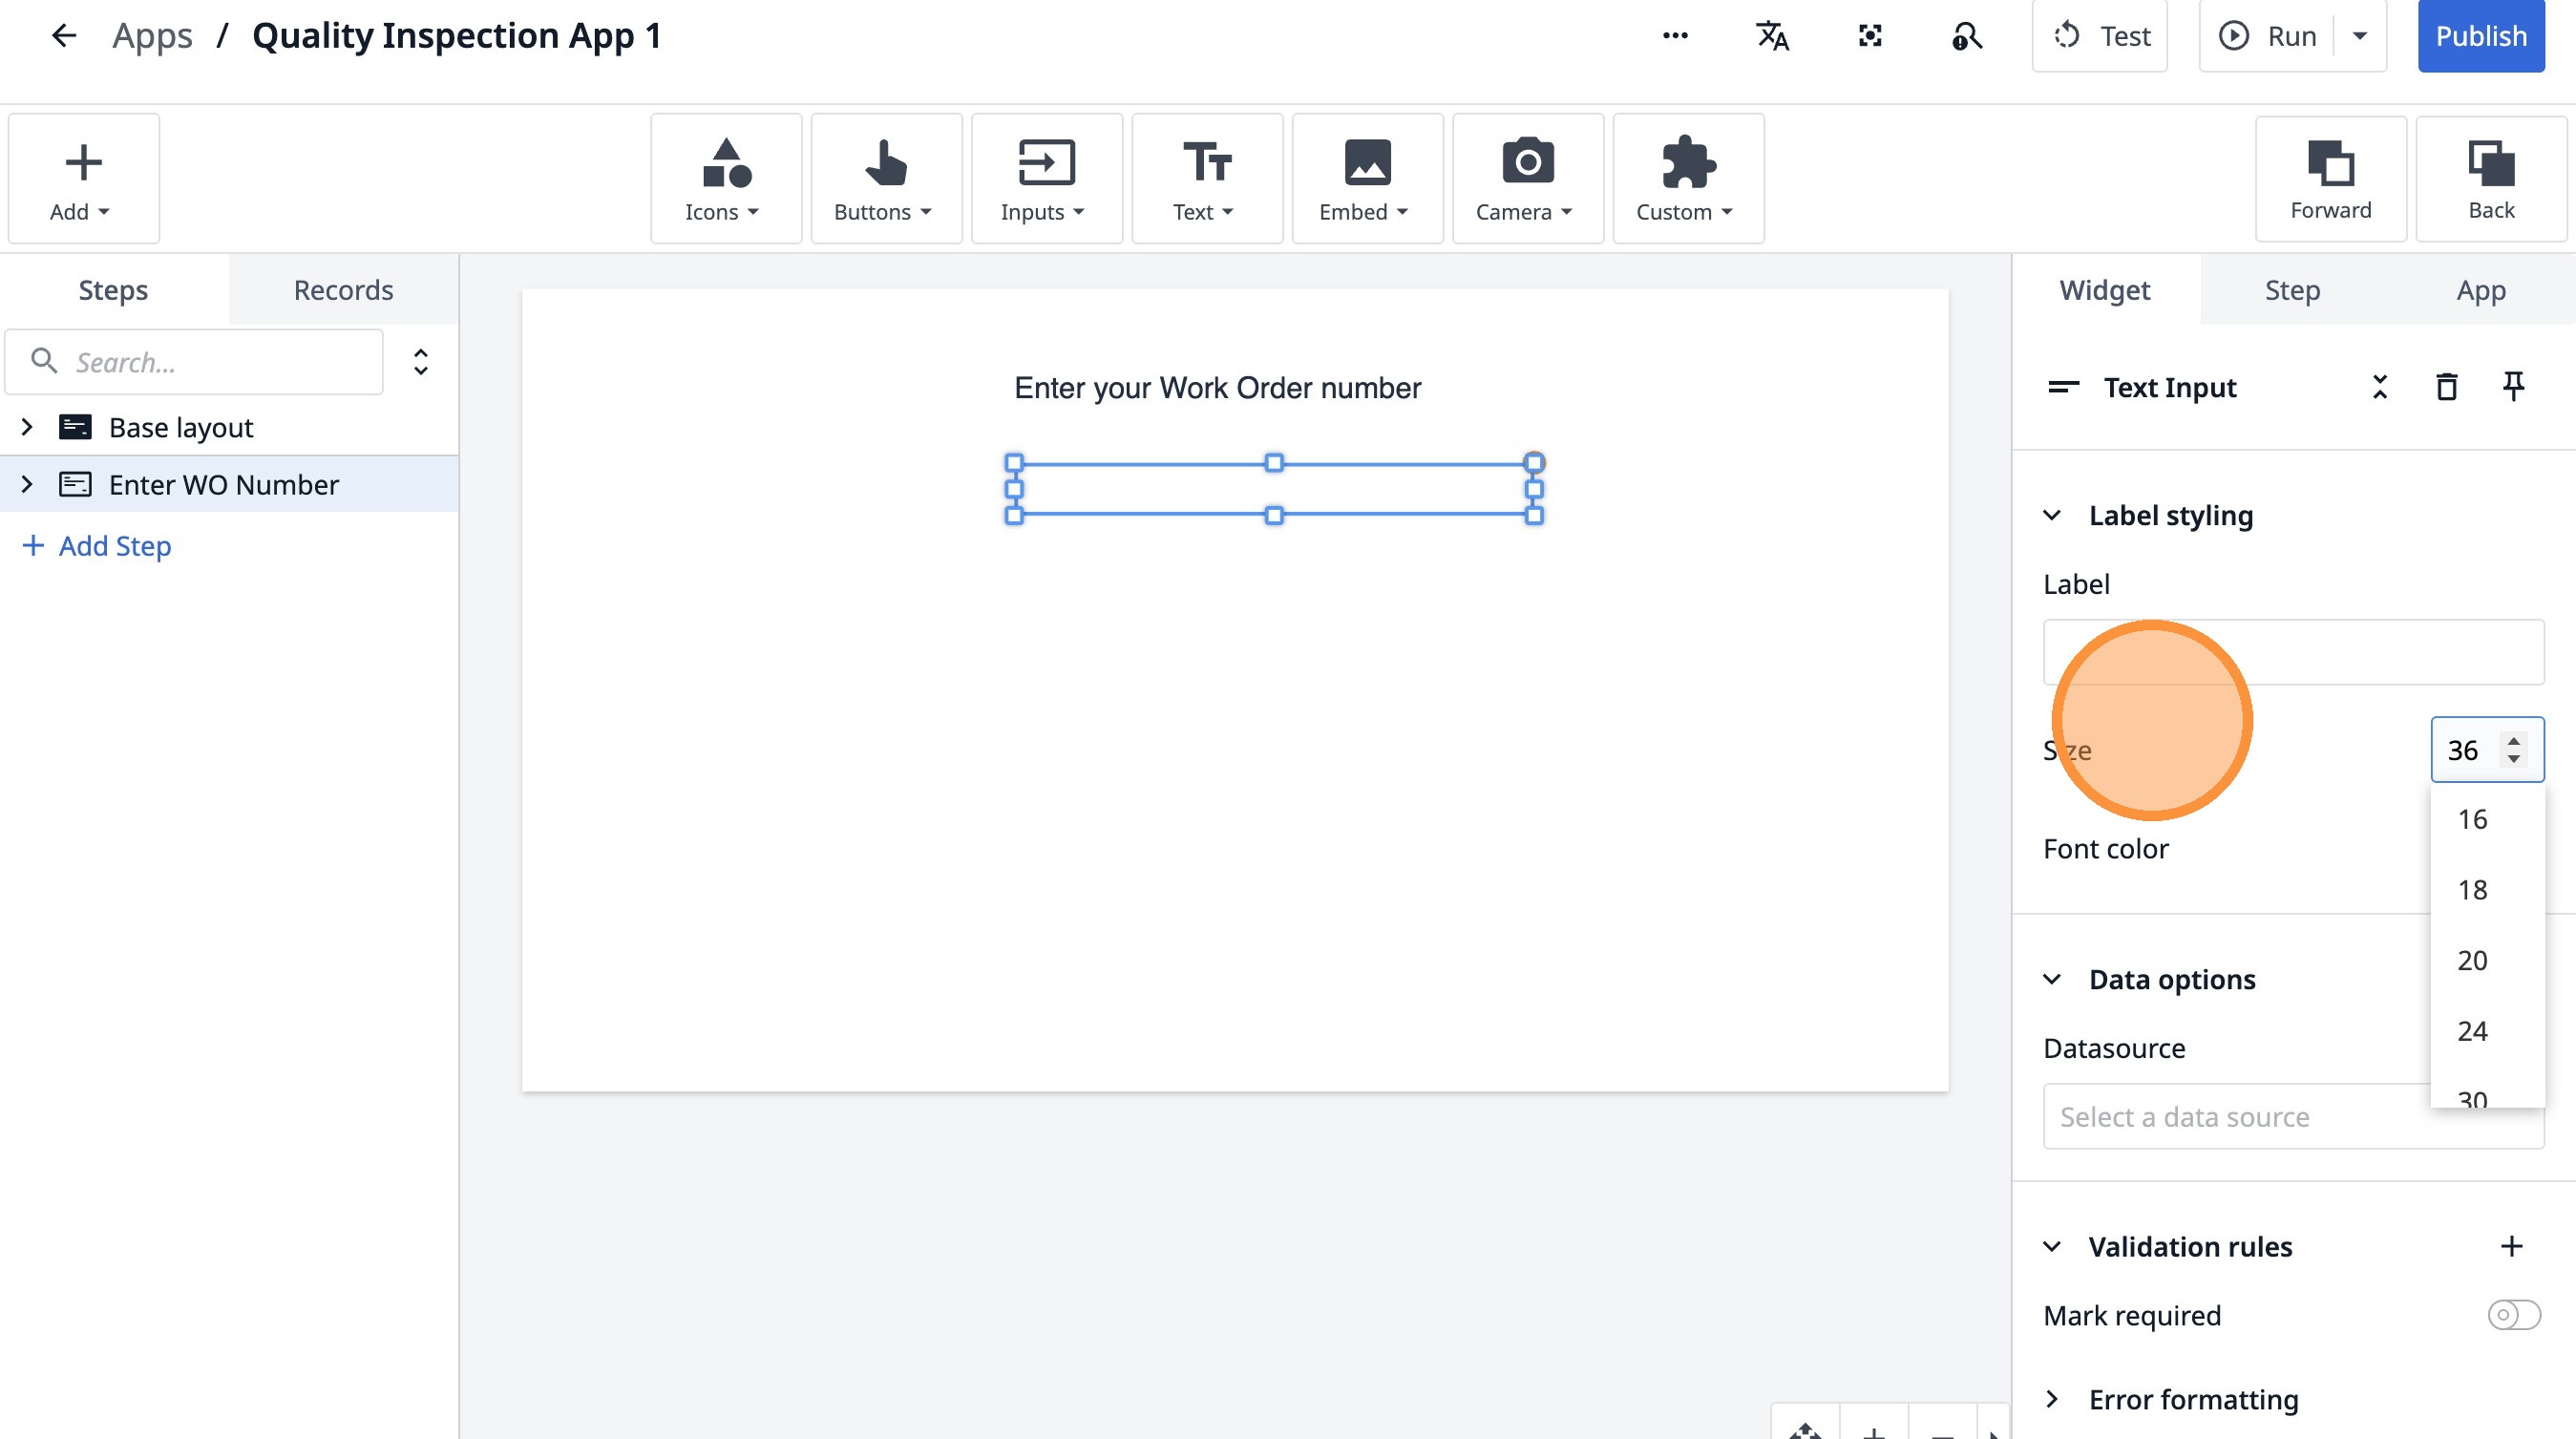Click the focus frame icon in header

click(x=1870, y=36)
